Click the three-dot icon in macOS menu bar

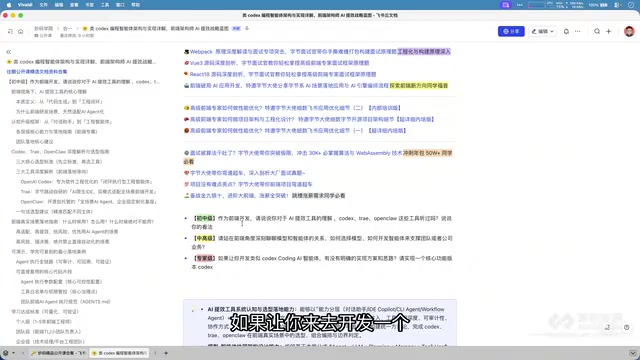click(x=520, y=5)
